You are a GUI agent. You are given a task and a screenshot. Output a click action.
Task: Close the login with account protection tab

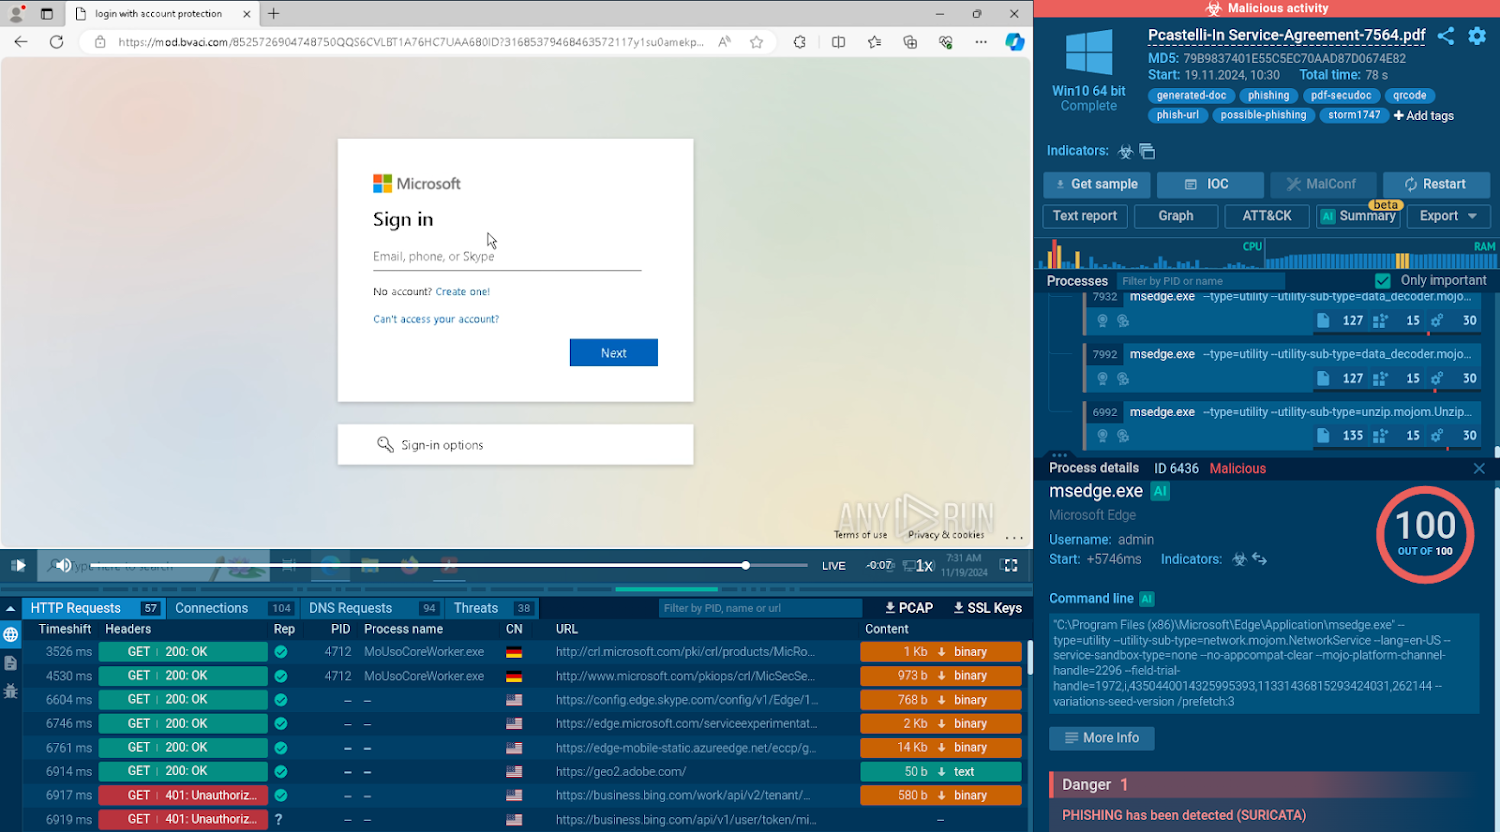(x=247, y=14)
